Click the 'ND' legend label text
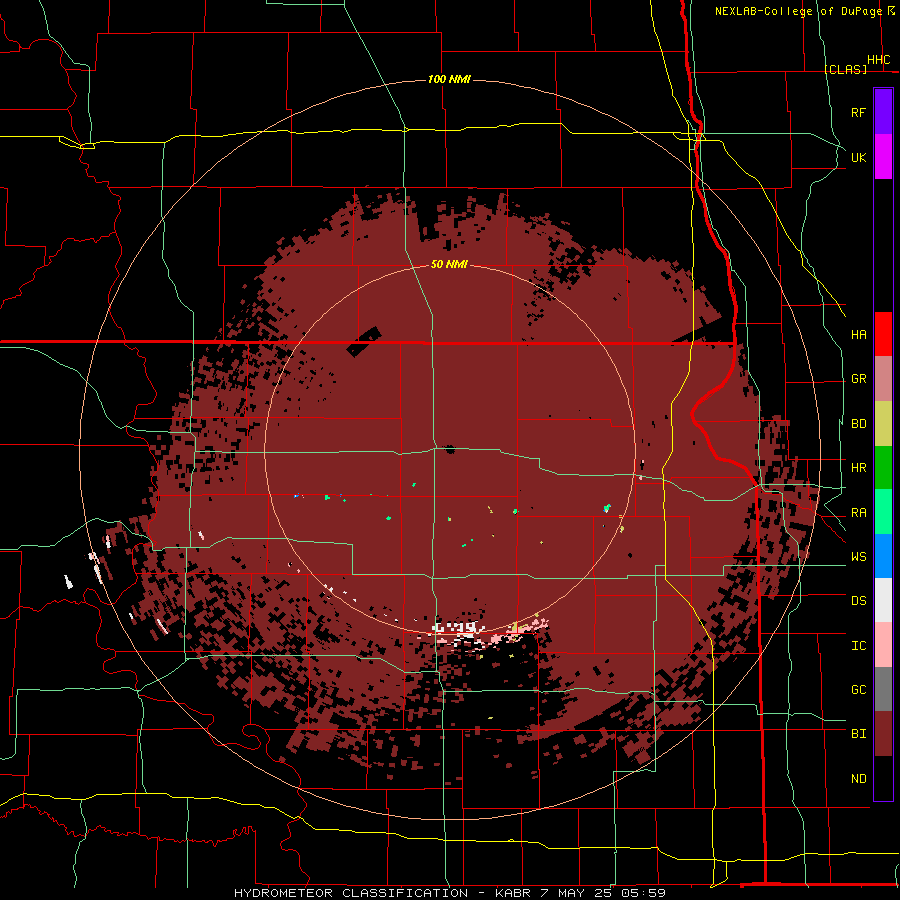900x900 pixels. point(859,779)
